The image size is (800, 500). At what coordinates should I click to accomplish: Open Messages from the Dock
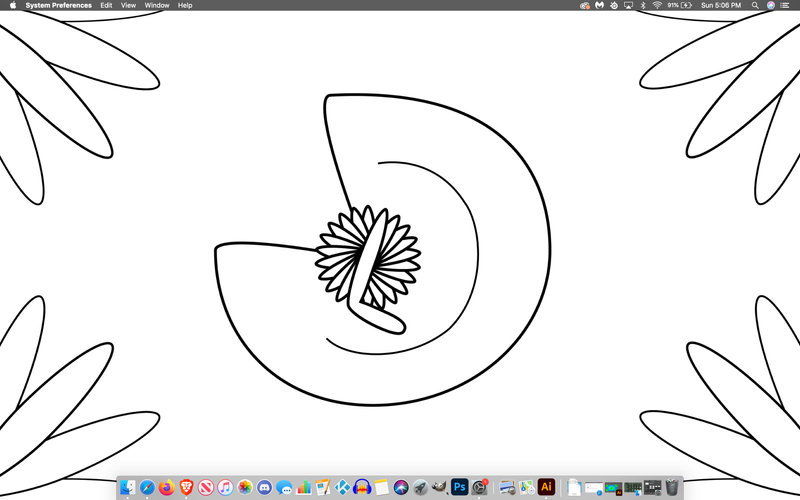pyautogui.click(x=284, y=487)
